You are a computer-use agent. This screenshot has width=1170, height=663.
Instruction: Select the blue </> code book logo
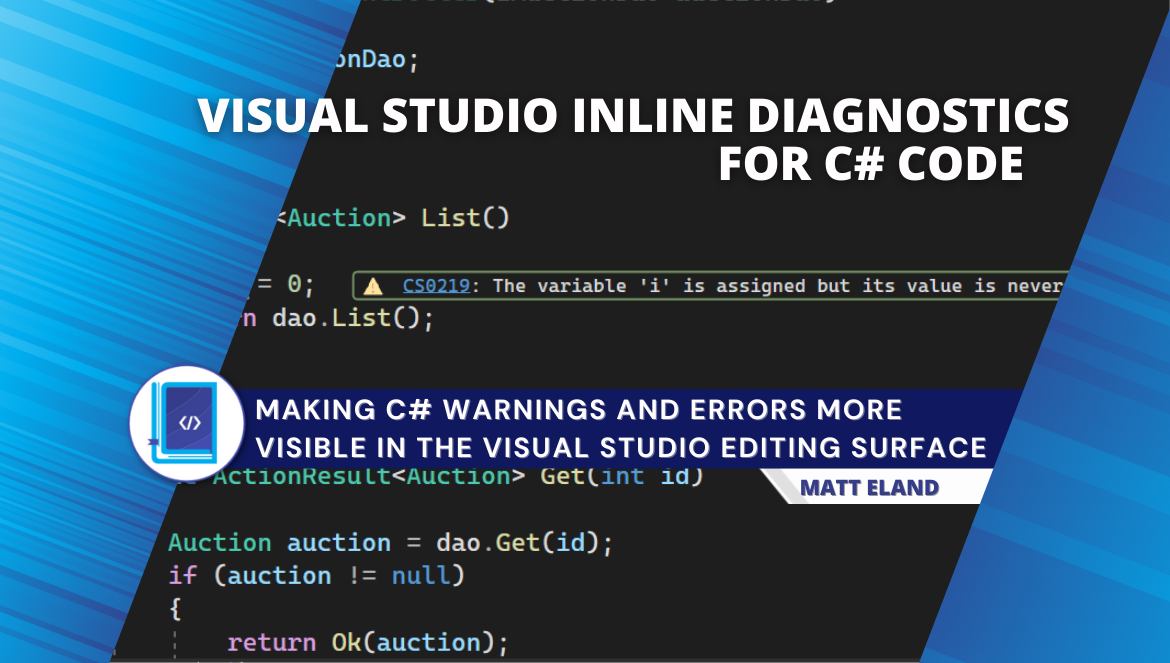186,423
